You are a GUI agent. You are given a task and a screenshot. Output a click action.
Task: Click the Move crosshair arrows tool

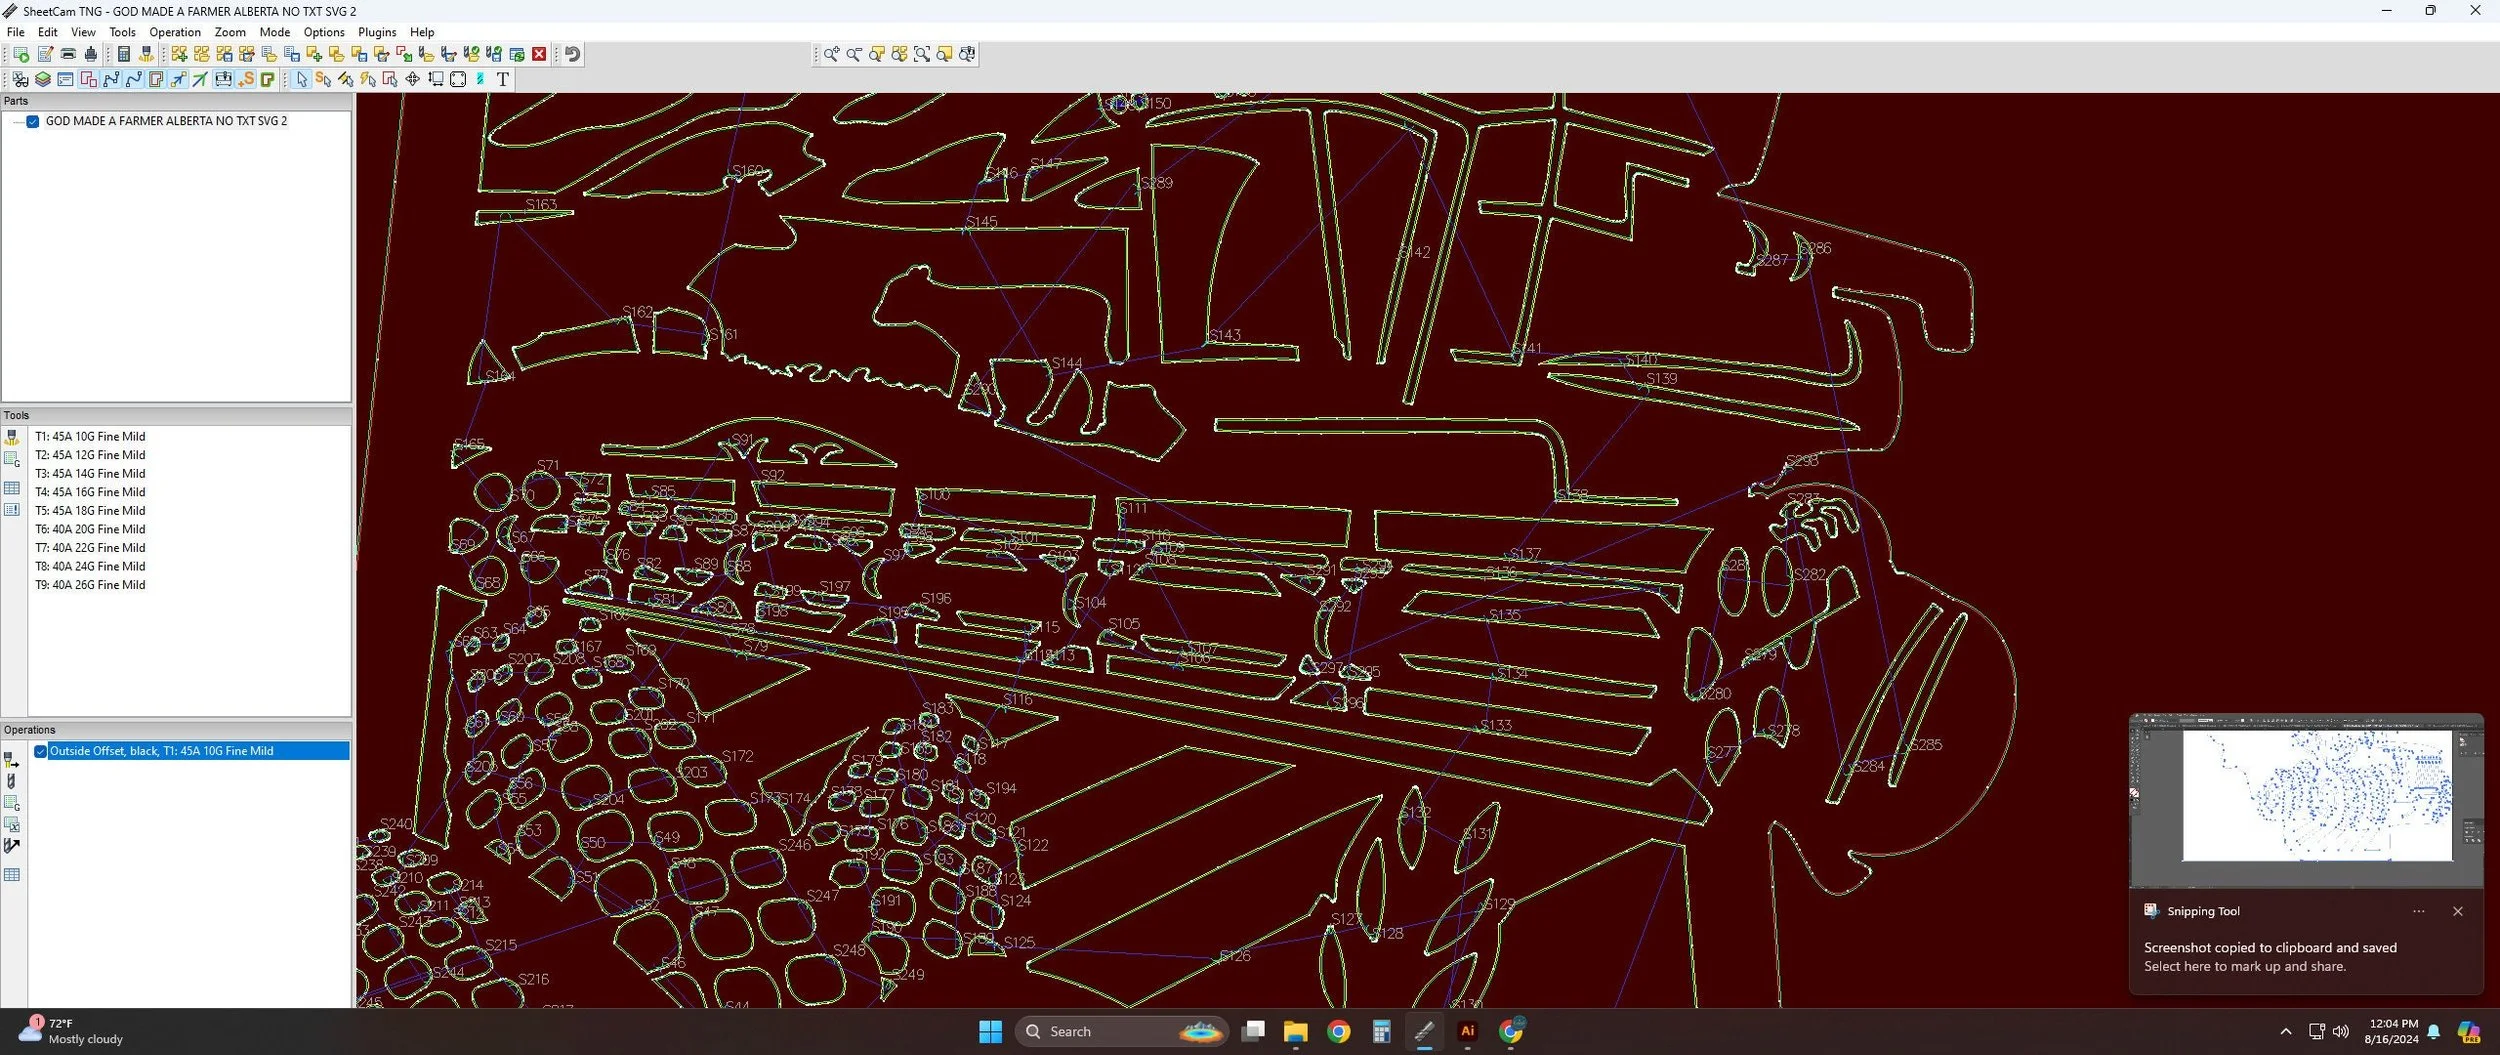point(412,79)
